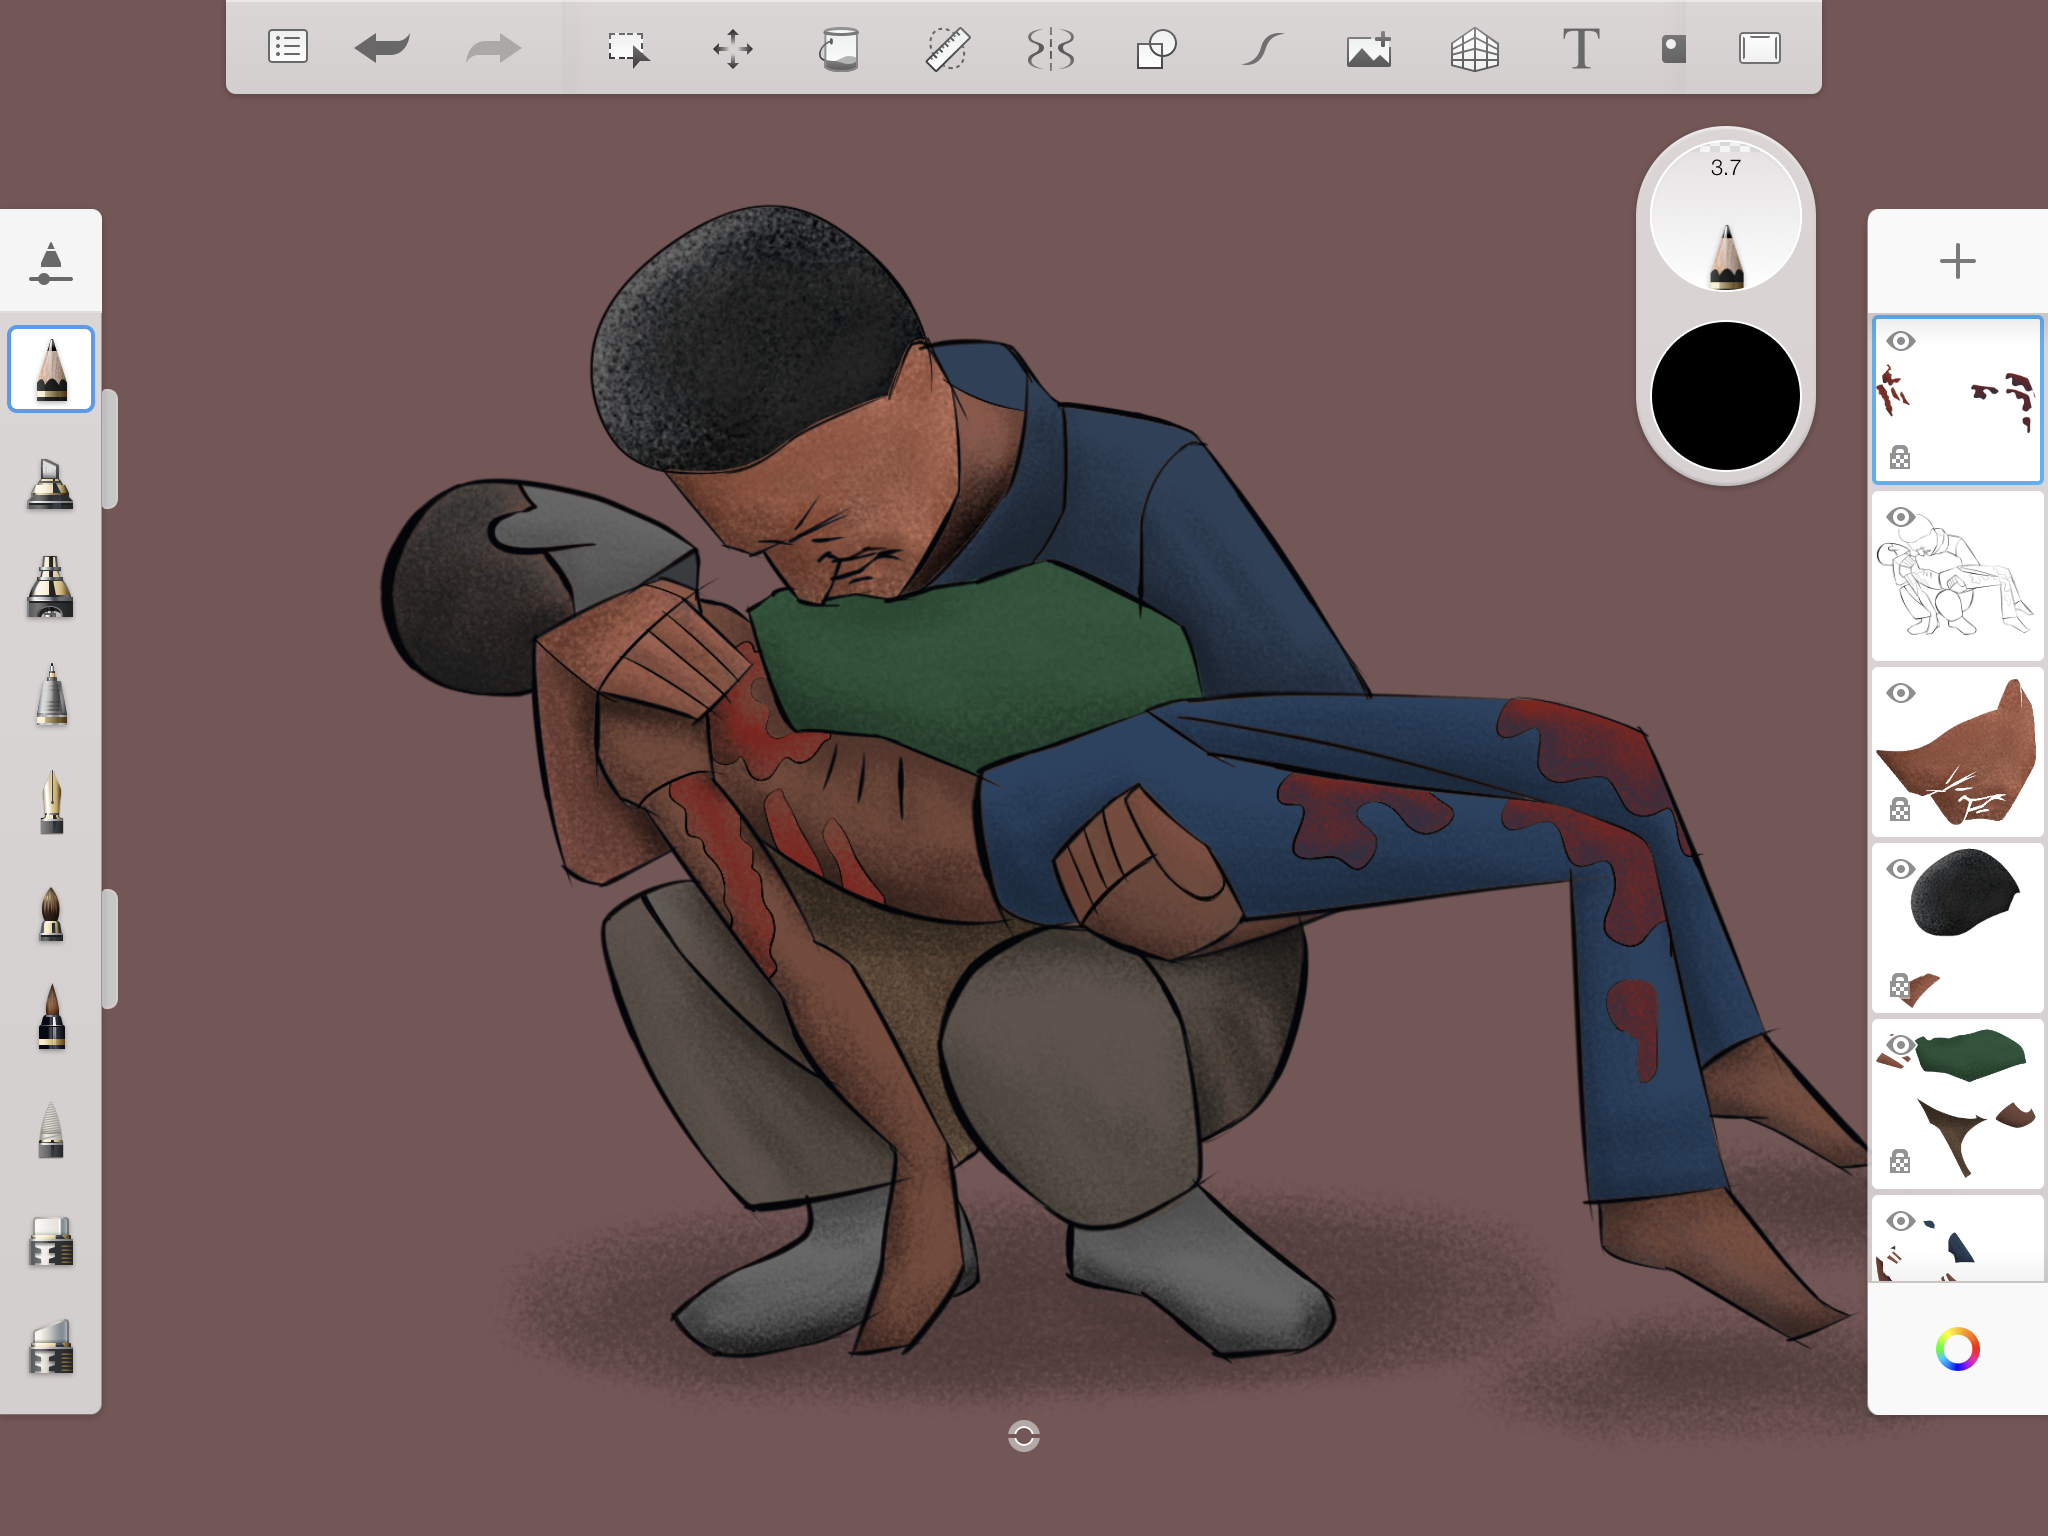Select the transform move tool

[x=733, y=48]
